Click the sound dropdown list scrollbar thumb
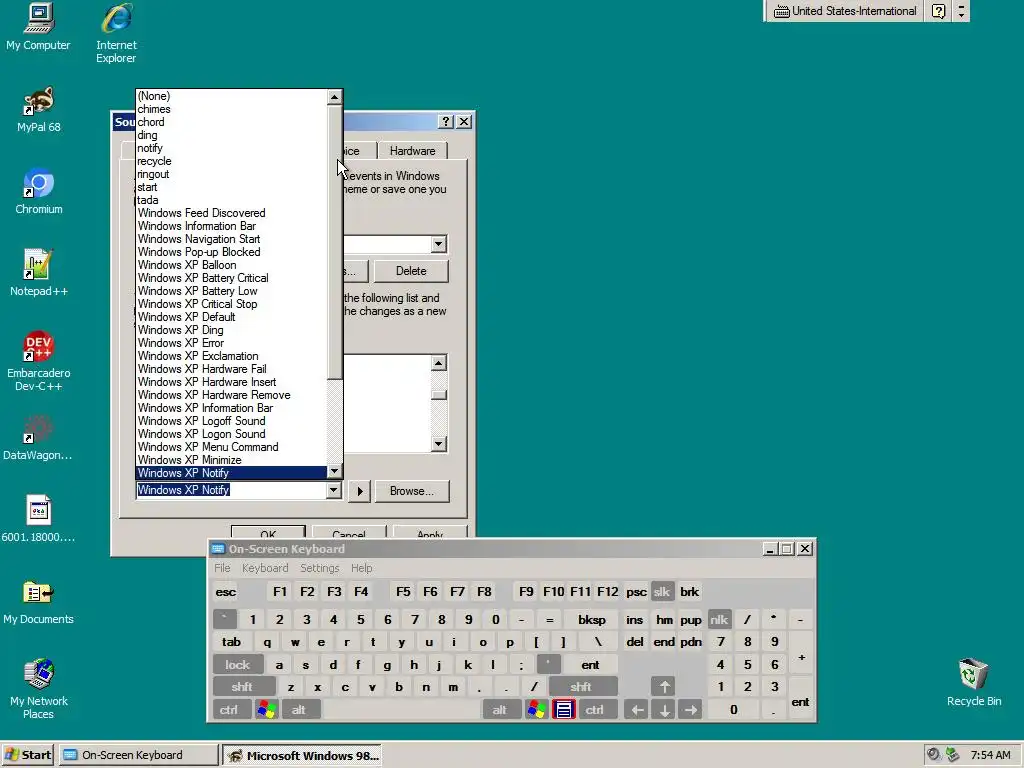Image resolution: width=1024 pixels, height=768 pixels. click(x=334, y=242)
